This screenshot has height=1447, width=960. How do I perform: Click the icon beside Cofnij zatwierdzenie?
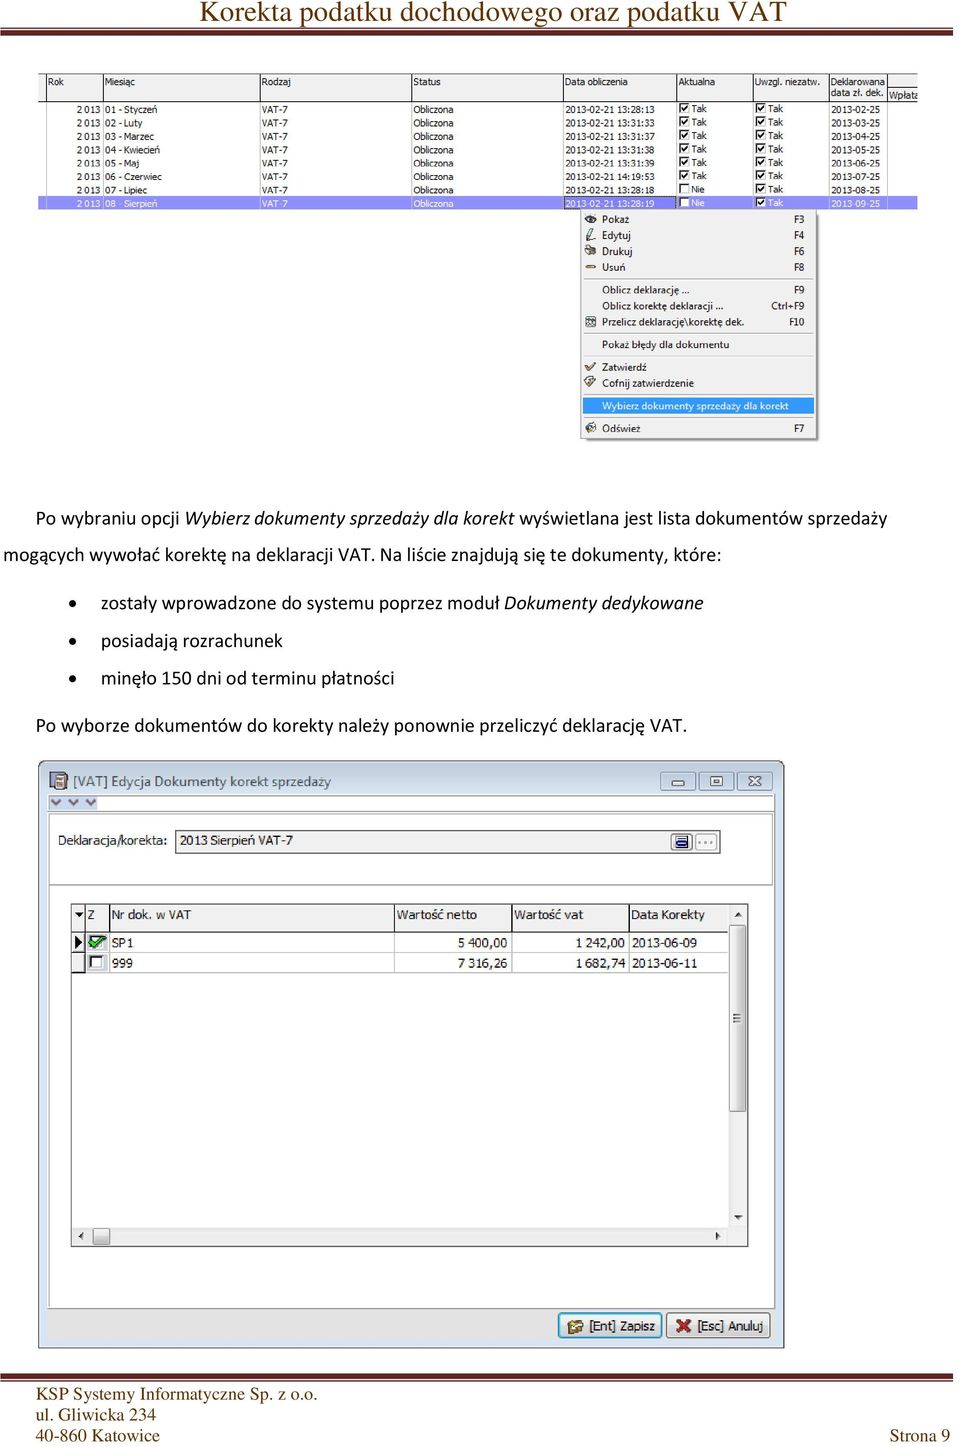point(590,382)
